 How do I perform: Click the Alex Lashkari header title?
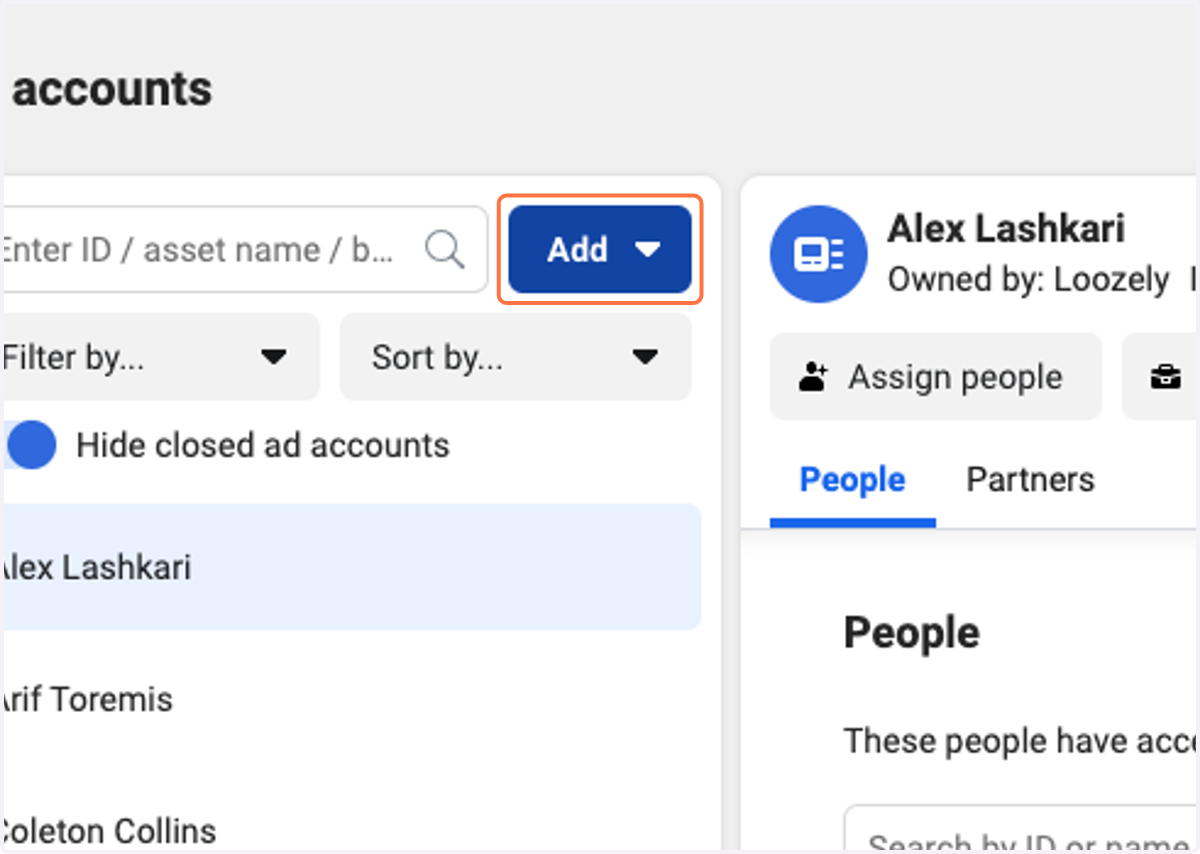click(x=1006, y=229)
